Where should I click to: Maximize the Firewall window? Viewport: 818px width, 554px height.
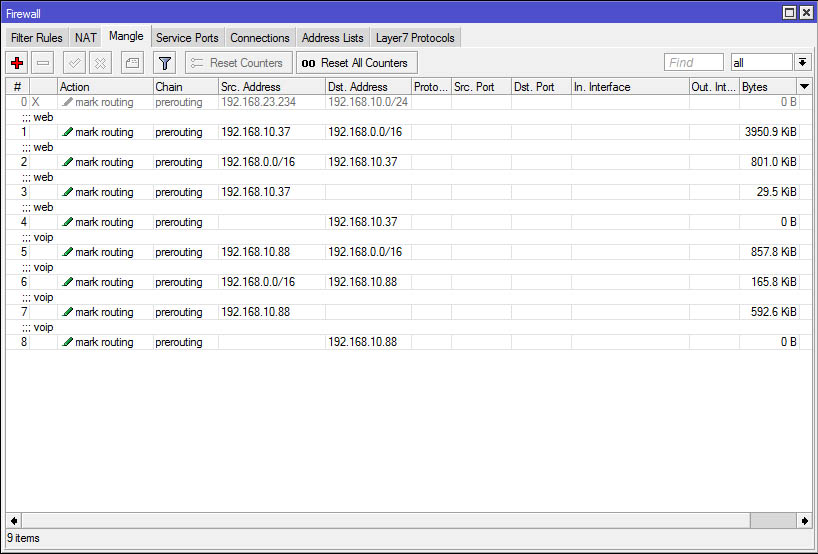[790, 13]
